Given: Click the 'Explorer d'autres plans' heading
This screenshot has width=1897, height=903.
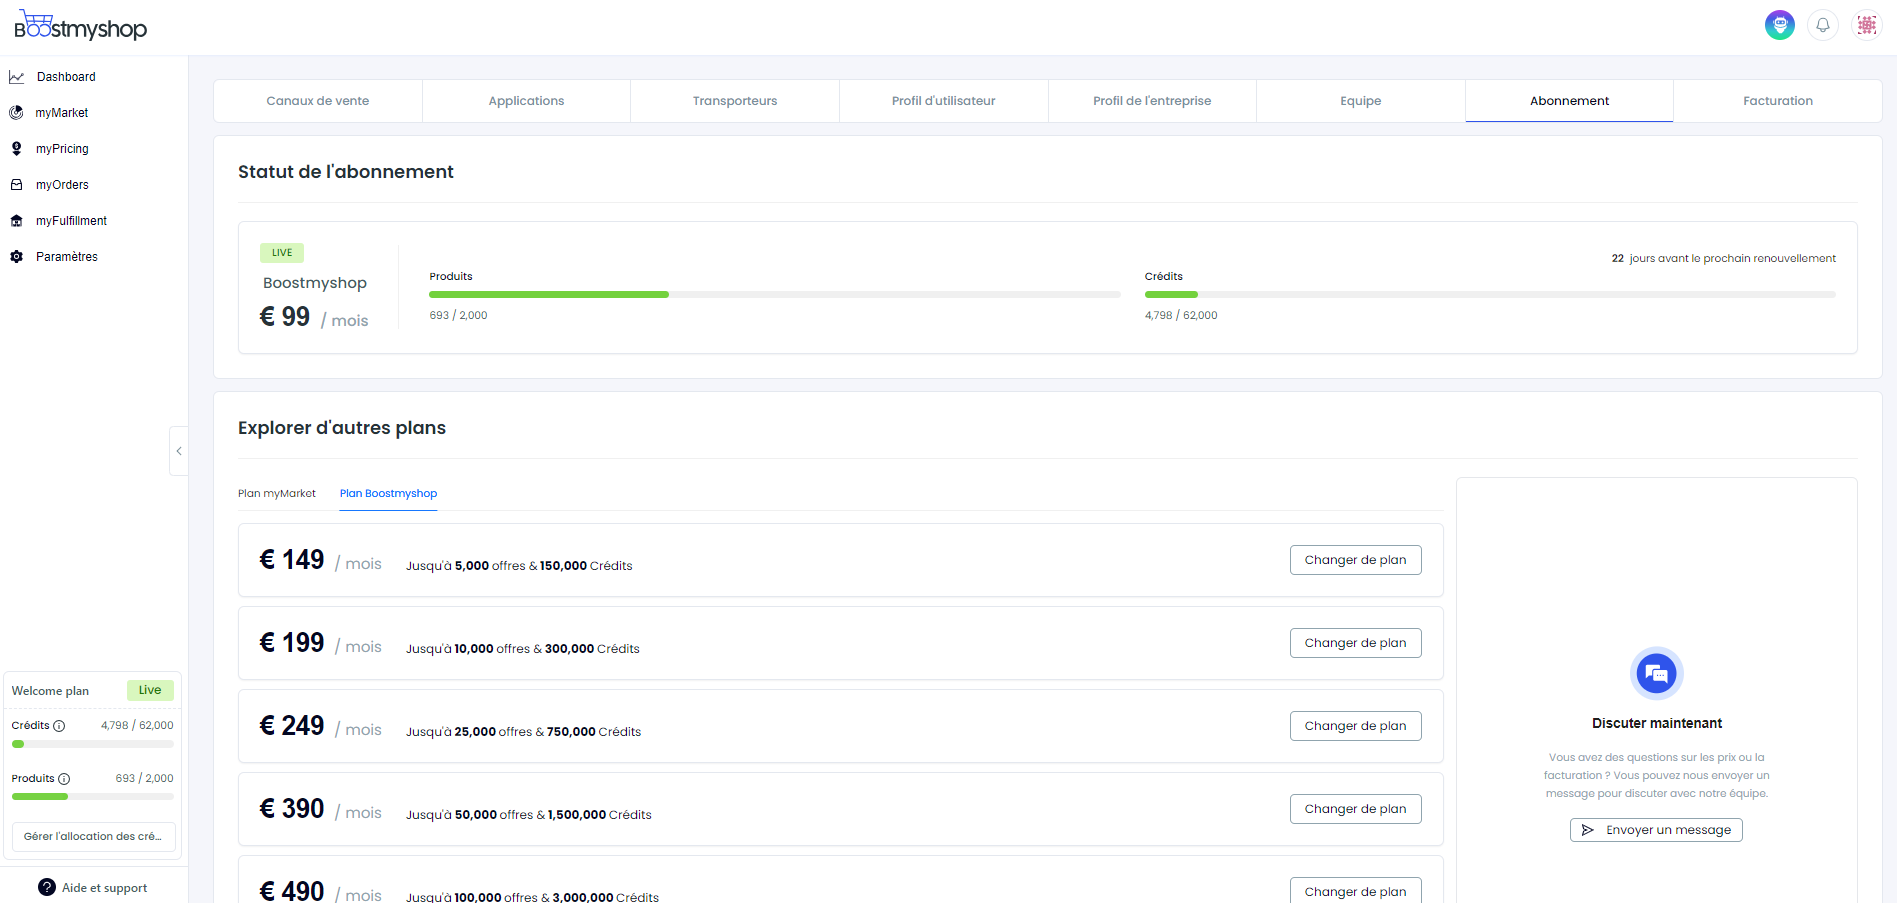Looking at the screenshot, I should pyautogui.click(x=342, y=428).
